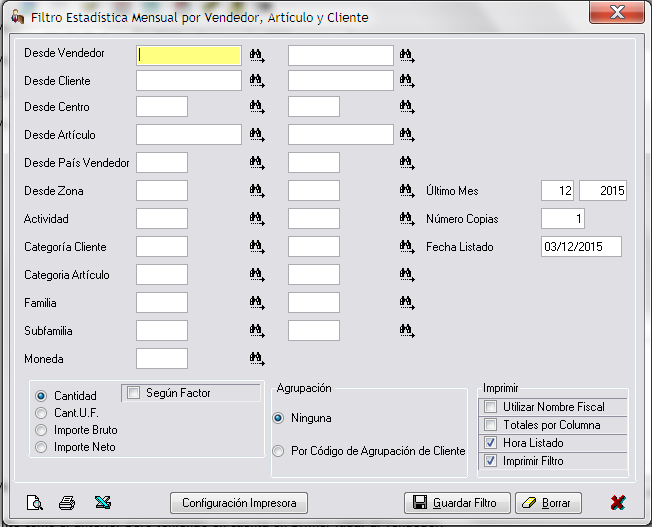Image resolution: width=652 pixels, height=527 pixels.
Task: Open lookup beside first Desde Artículo field
Action: pos(257,135)
